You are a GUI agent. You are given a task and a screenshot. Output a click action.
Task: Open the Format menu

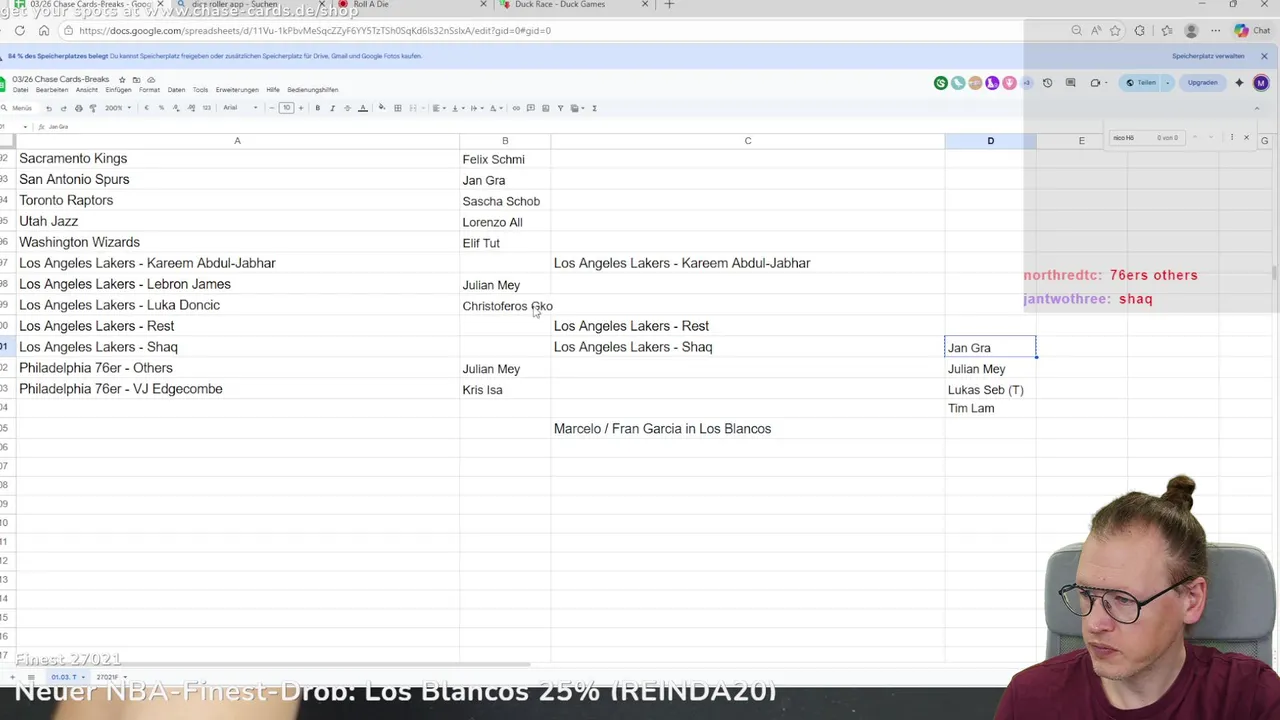149,90
